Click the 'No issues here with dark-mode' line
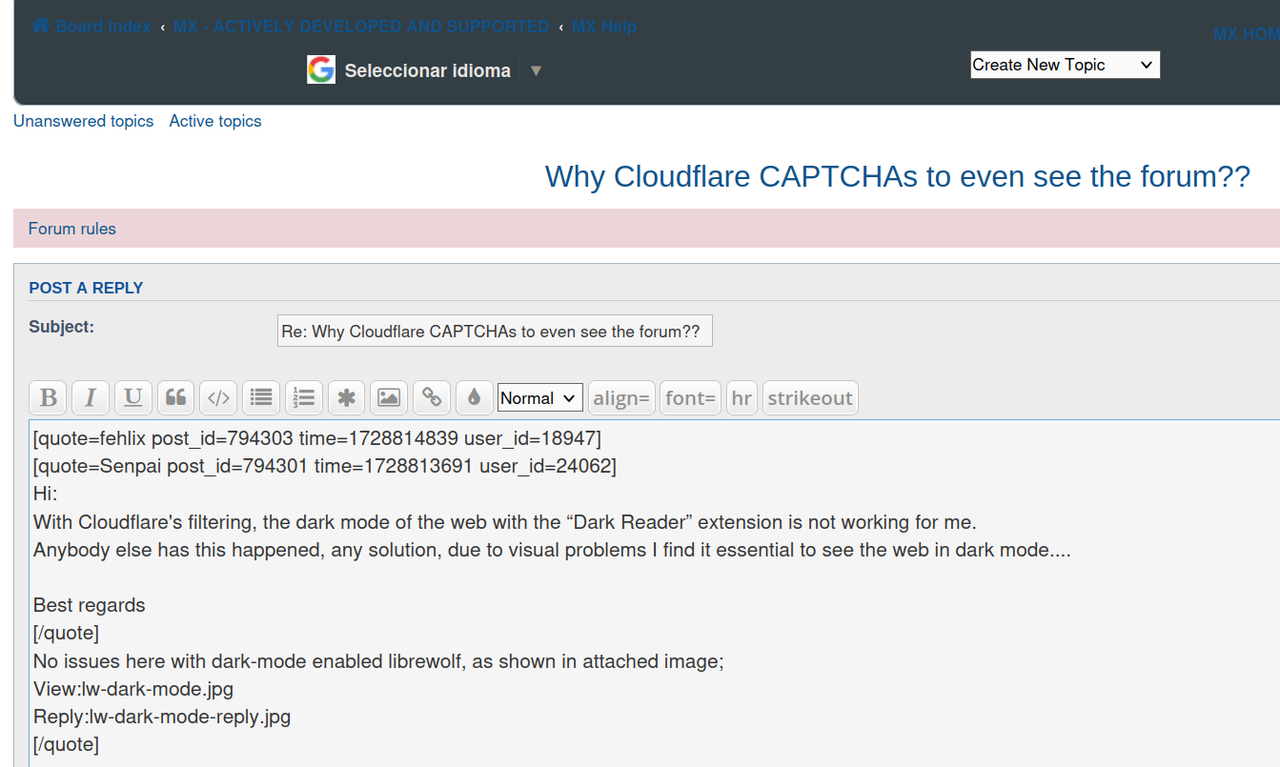 pyautogui.click(x=378, y=661)
